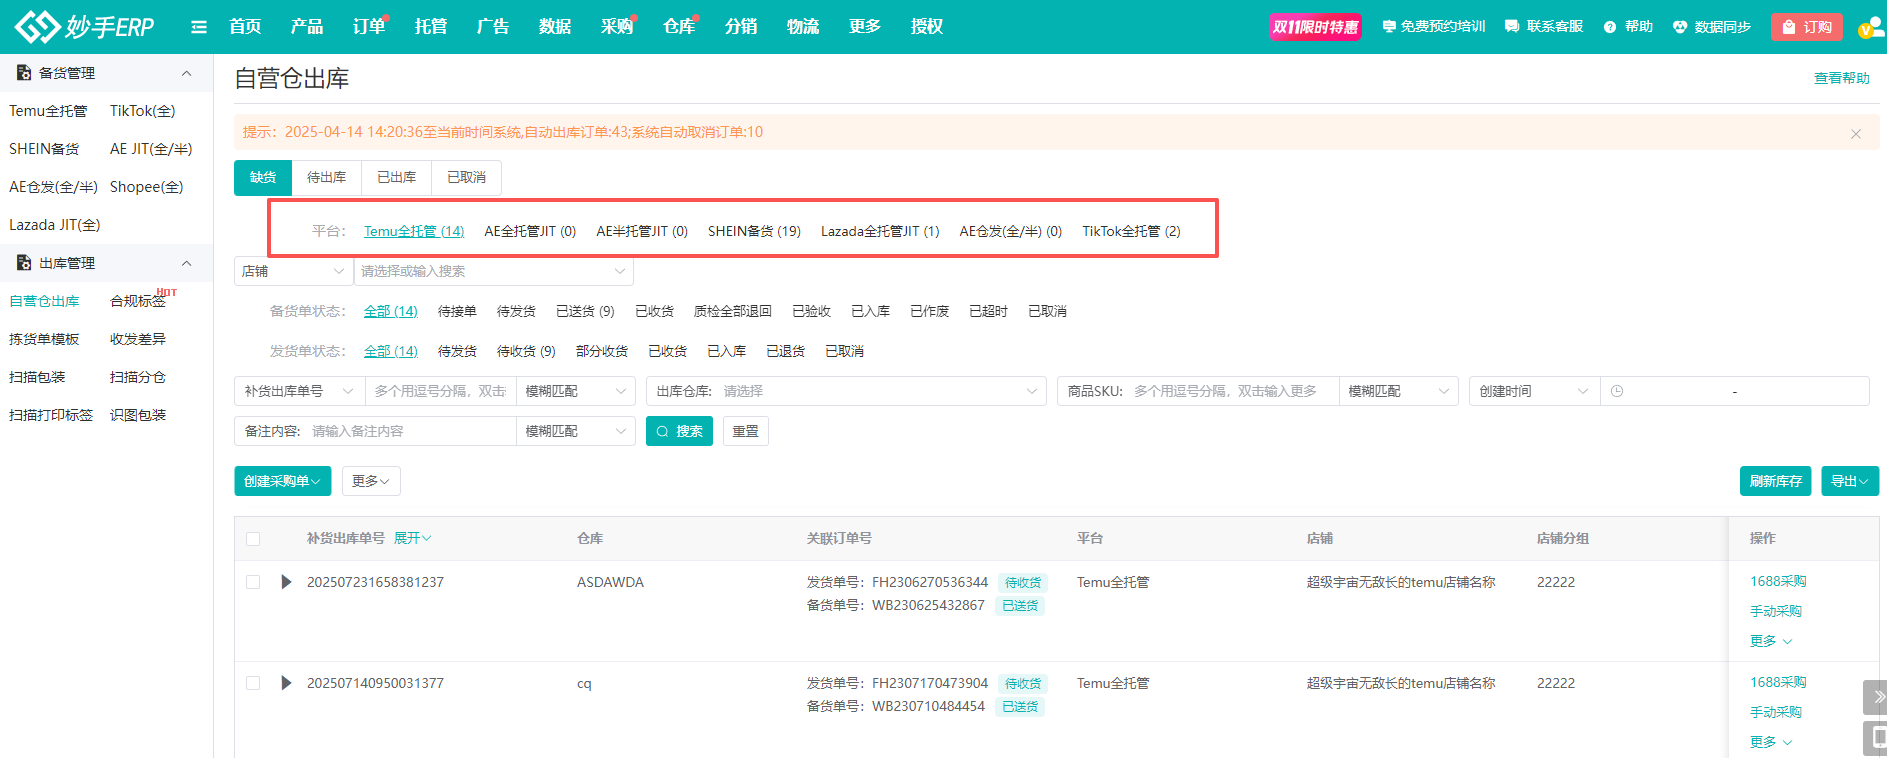The image size is (1887, 758).
Task: Click the 备注内容 input field
Action: tap(410, 431)
